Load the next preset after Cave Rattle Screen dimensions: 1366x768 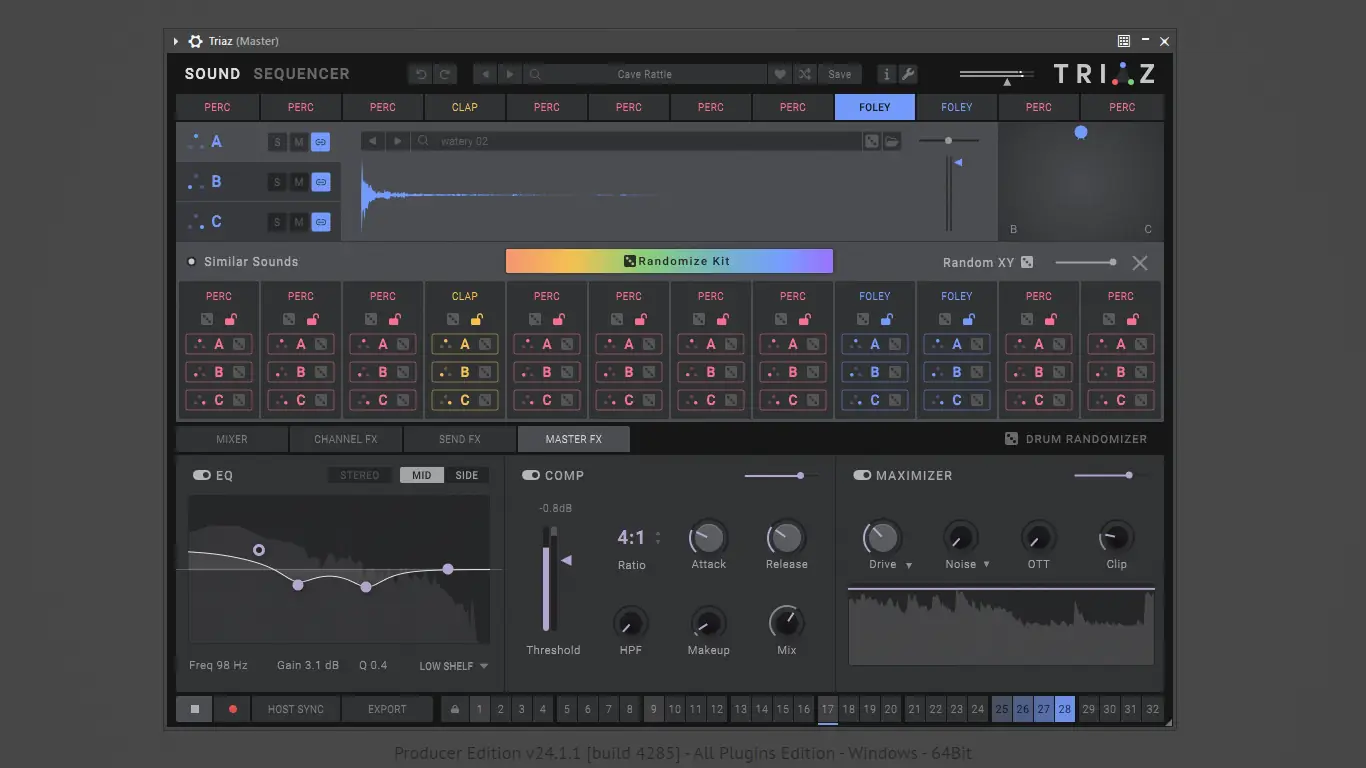pos(510,74)
